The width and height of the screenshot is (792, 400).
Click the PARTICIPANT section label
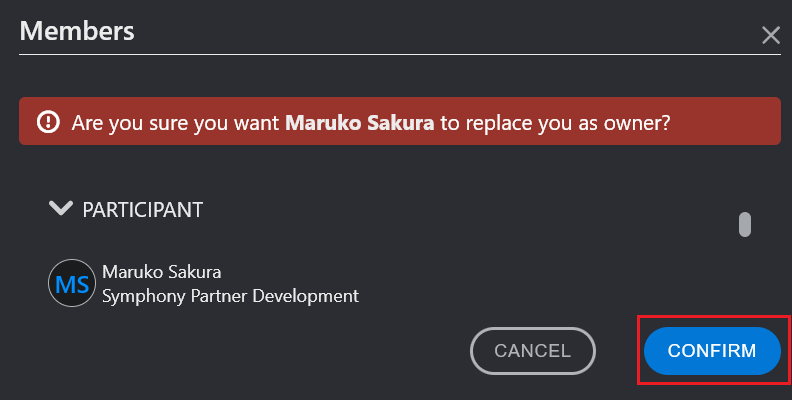click(x=142, y=210)
